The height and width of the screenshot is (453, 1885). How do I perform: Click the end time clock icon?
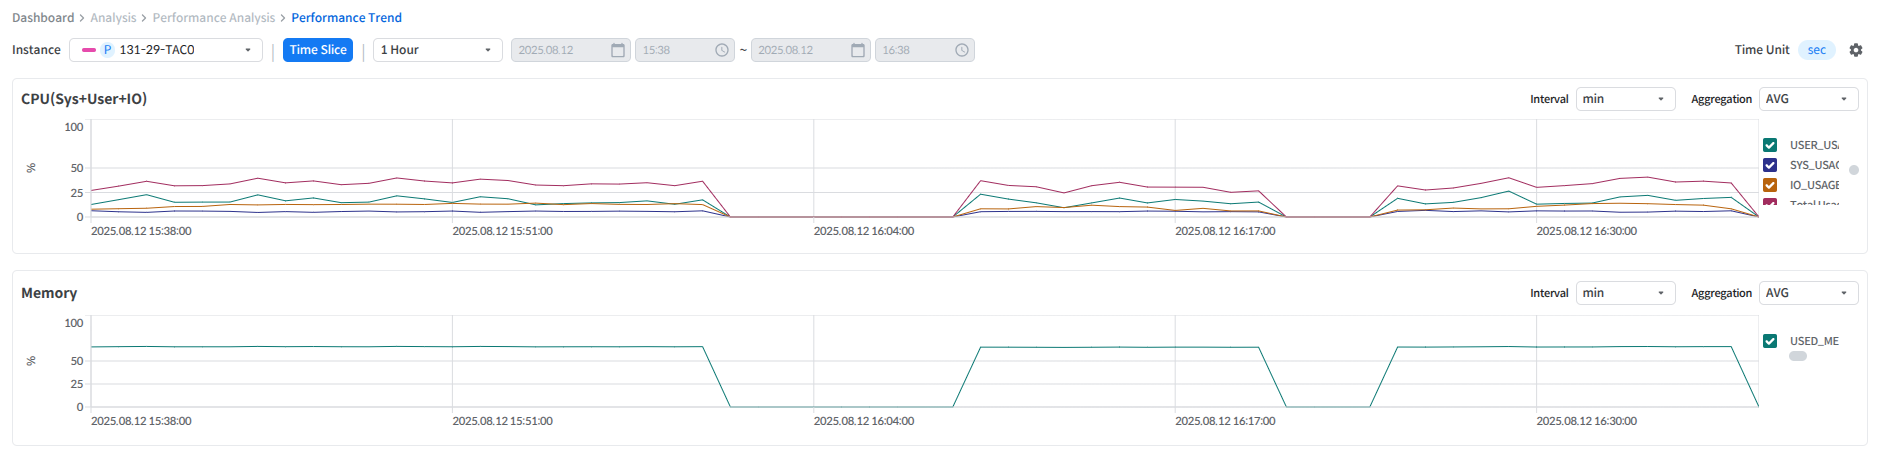point(962,50)
